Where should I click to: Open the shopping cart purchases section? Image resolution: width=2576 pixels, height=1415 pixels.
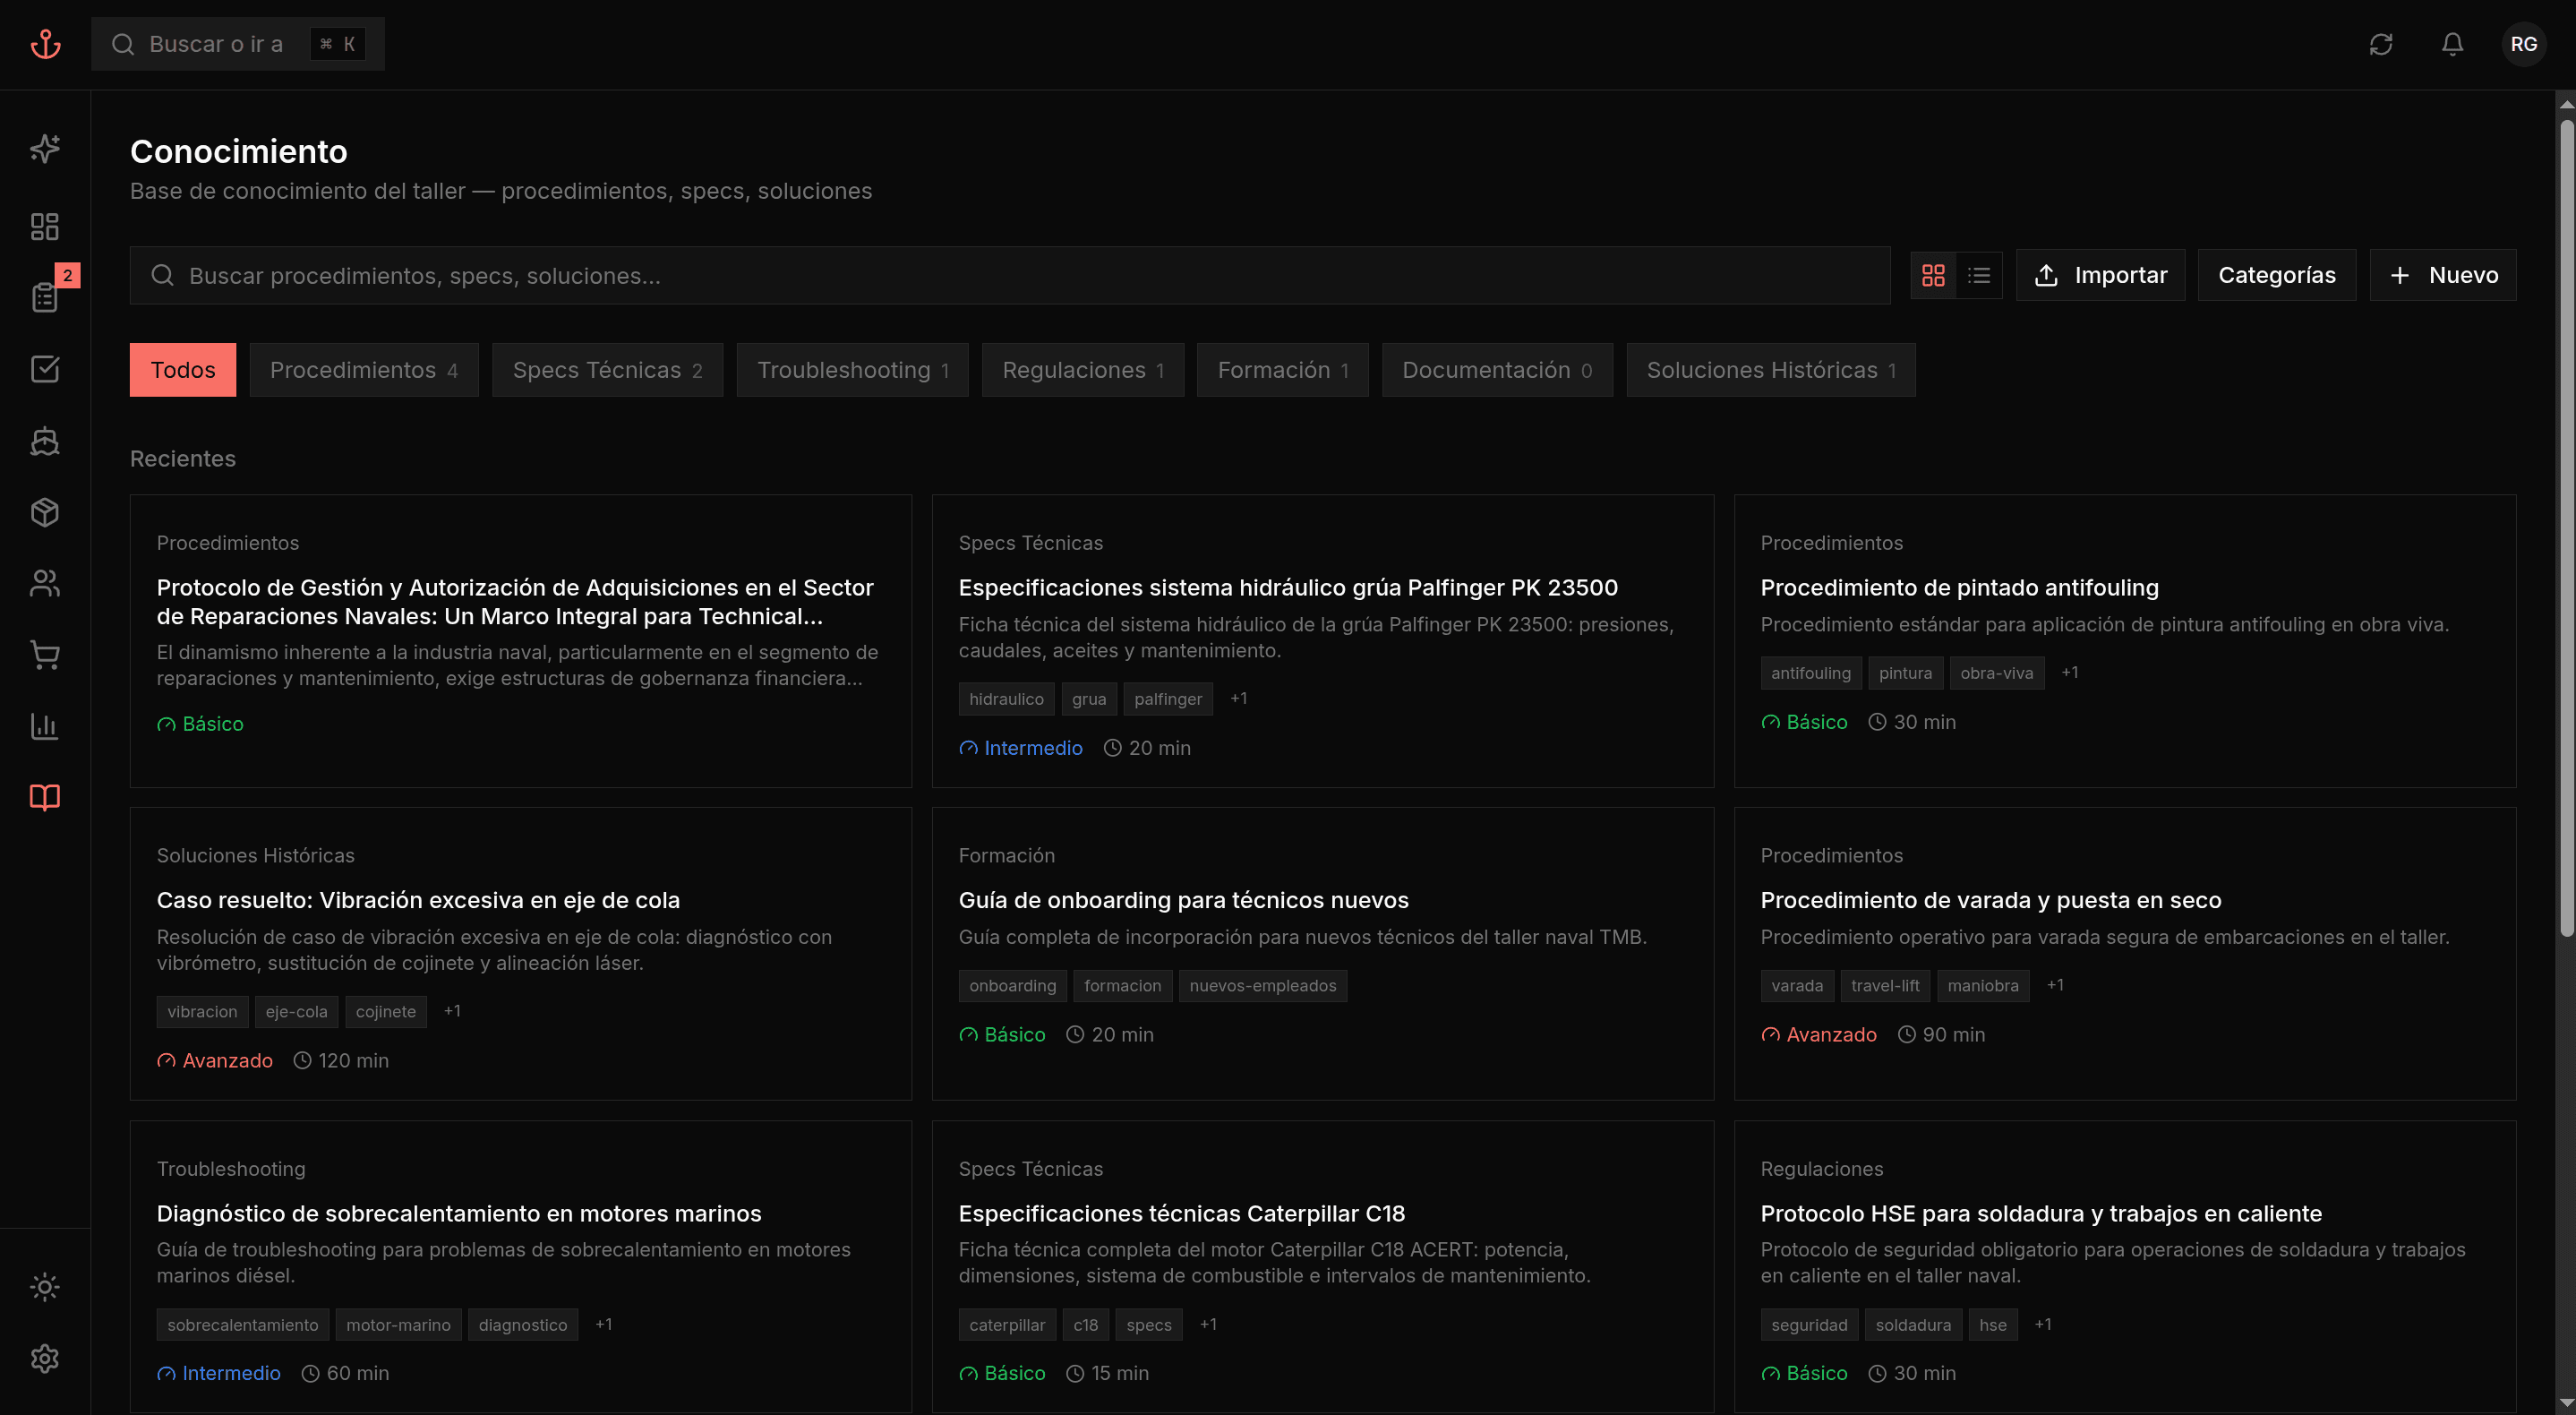(44, 655)
